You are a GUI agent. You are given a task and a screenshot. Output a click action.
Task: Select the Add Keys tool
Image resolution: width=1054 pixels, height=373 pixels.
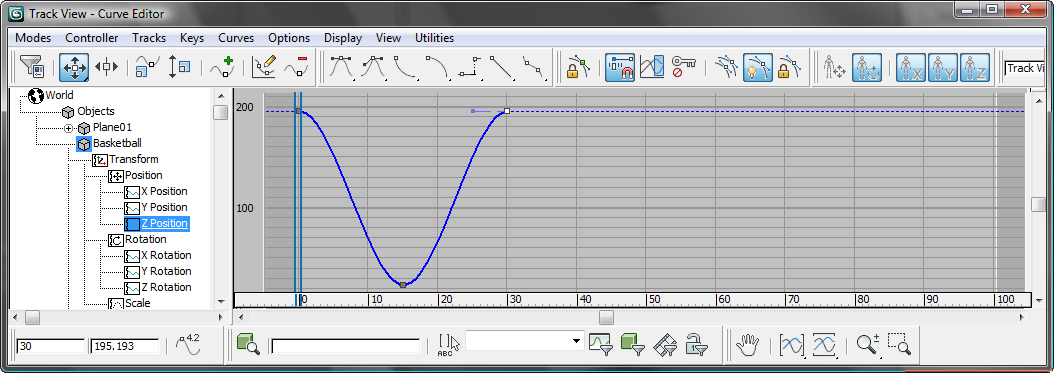click(222, 67)
